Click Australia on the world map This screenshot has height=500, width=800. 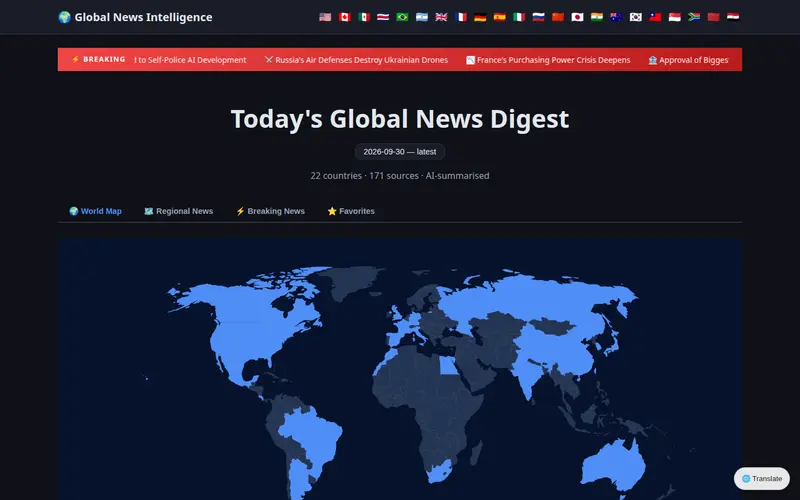tap(612, 467)
